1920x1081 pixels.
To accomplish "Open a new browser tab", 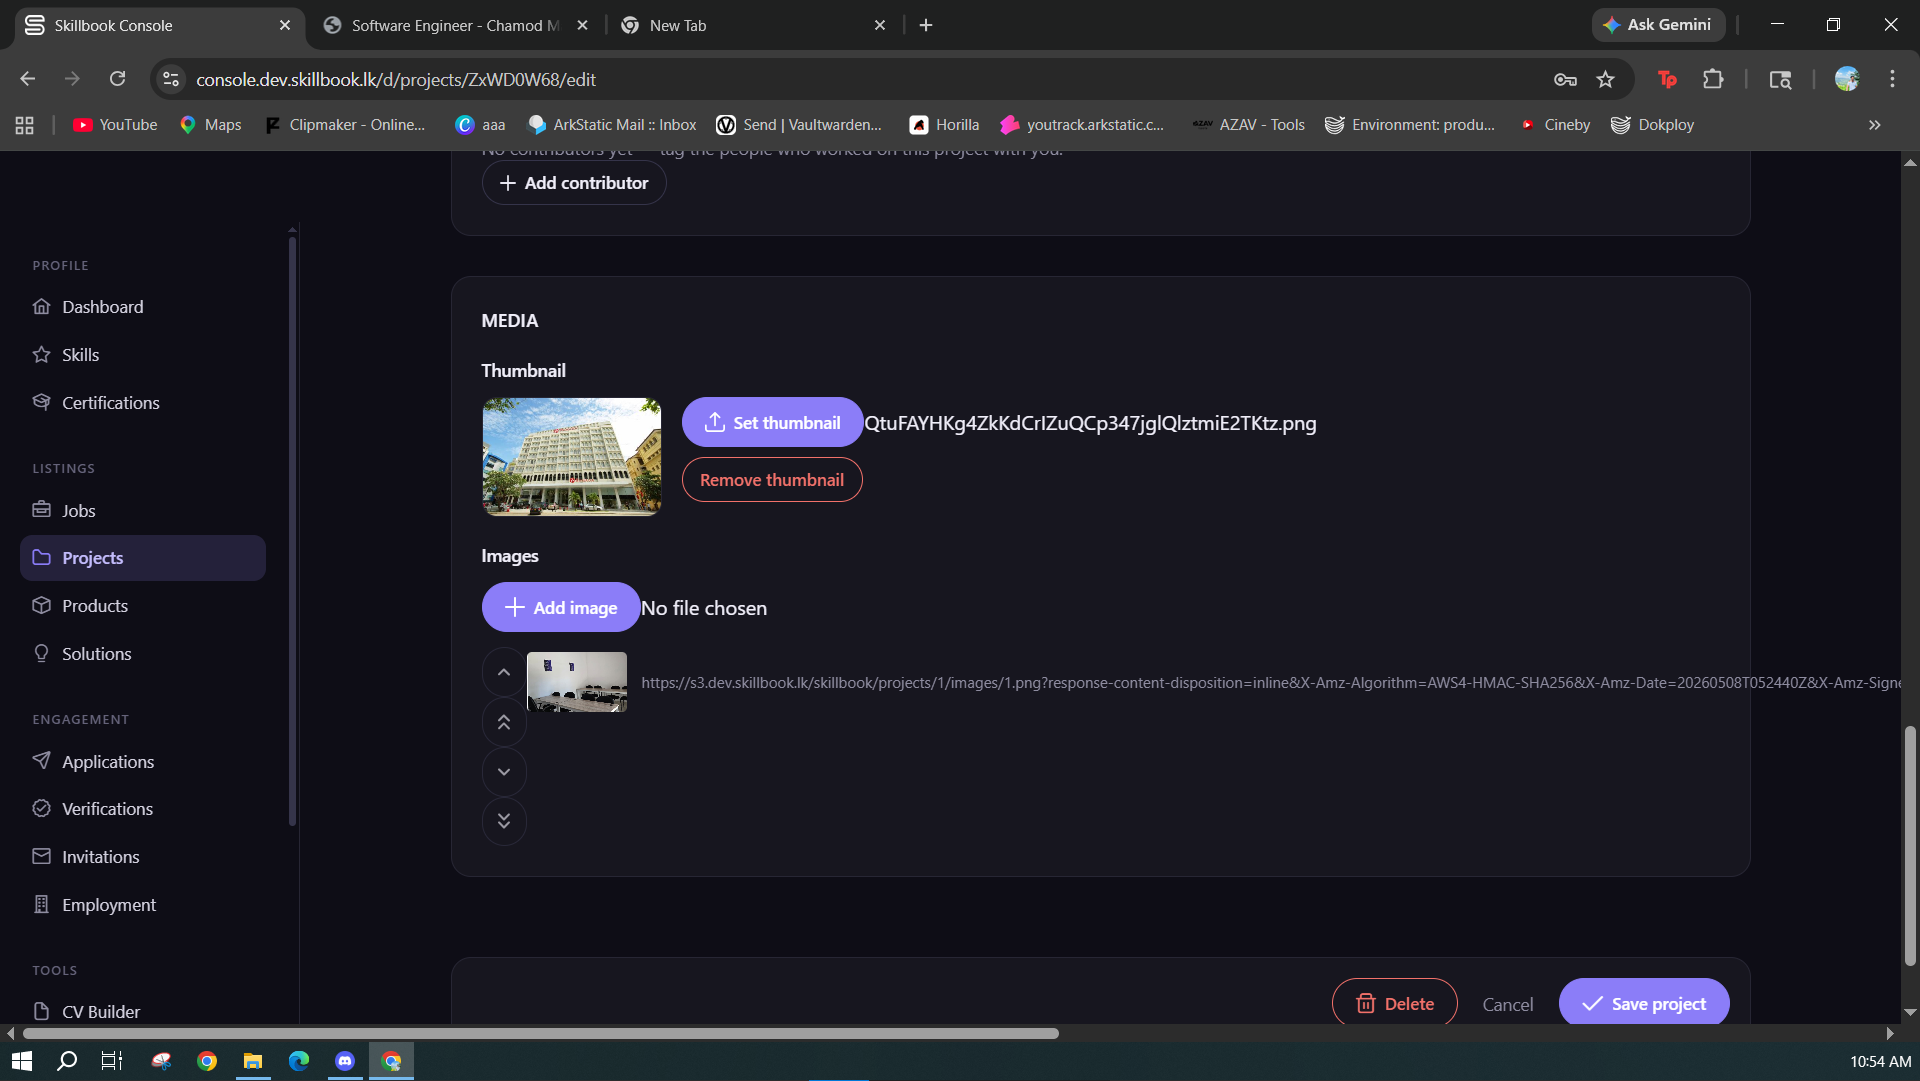I will point(926,25).
